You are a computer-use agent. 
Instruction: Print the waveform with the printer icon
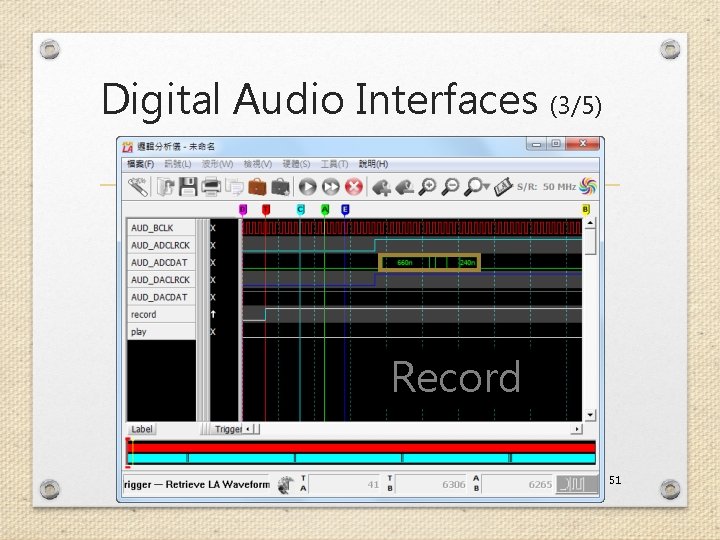[211, 187]
